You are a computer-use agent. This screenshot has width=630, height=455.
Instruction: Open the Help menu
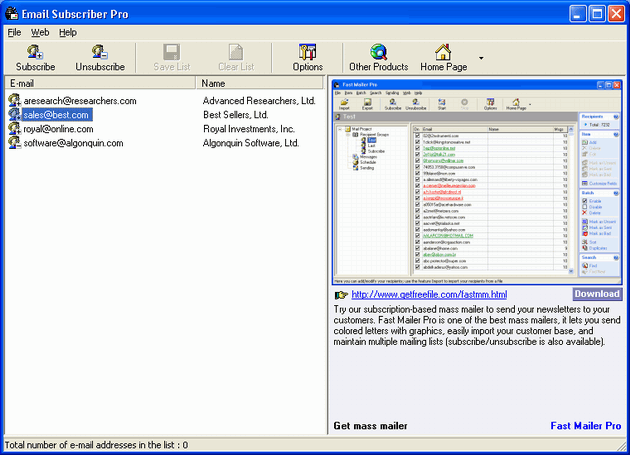point(67,32)
